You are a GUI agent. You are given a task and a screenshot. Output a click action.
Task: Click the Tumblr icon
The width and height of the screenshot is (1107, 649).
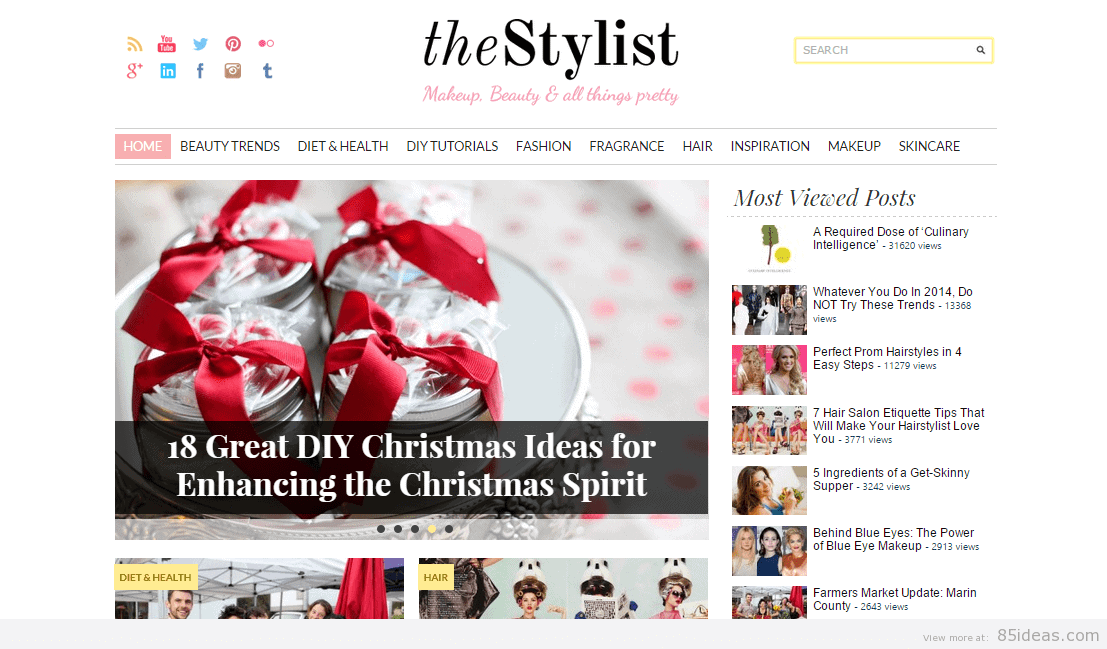coord(267,71)
